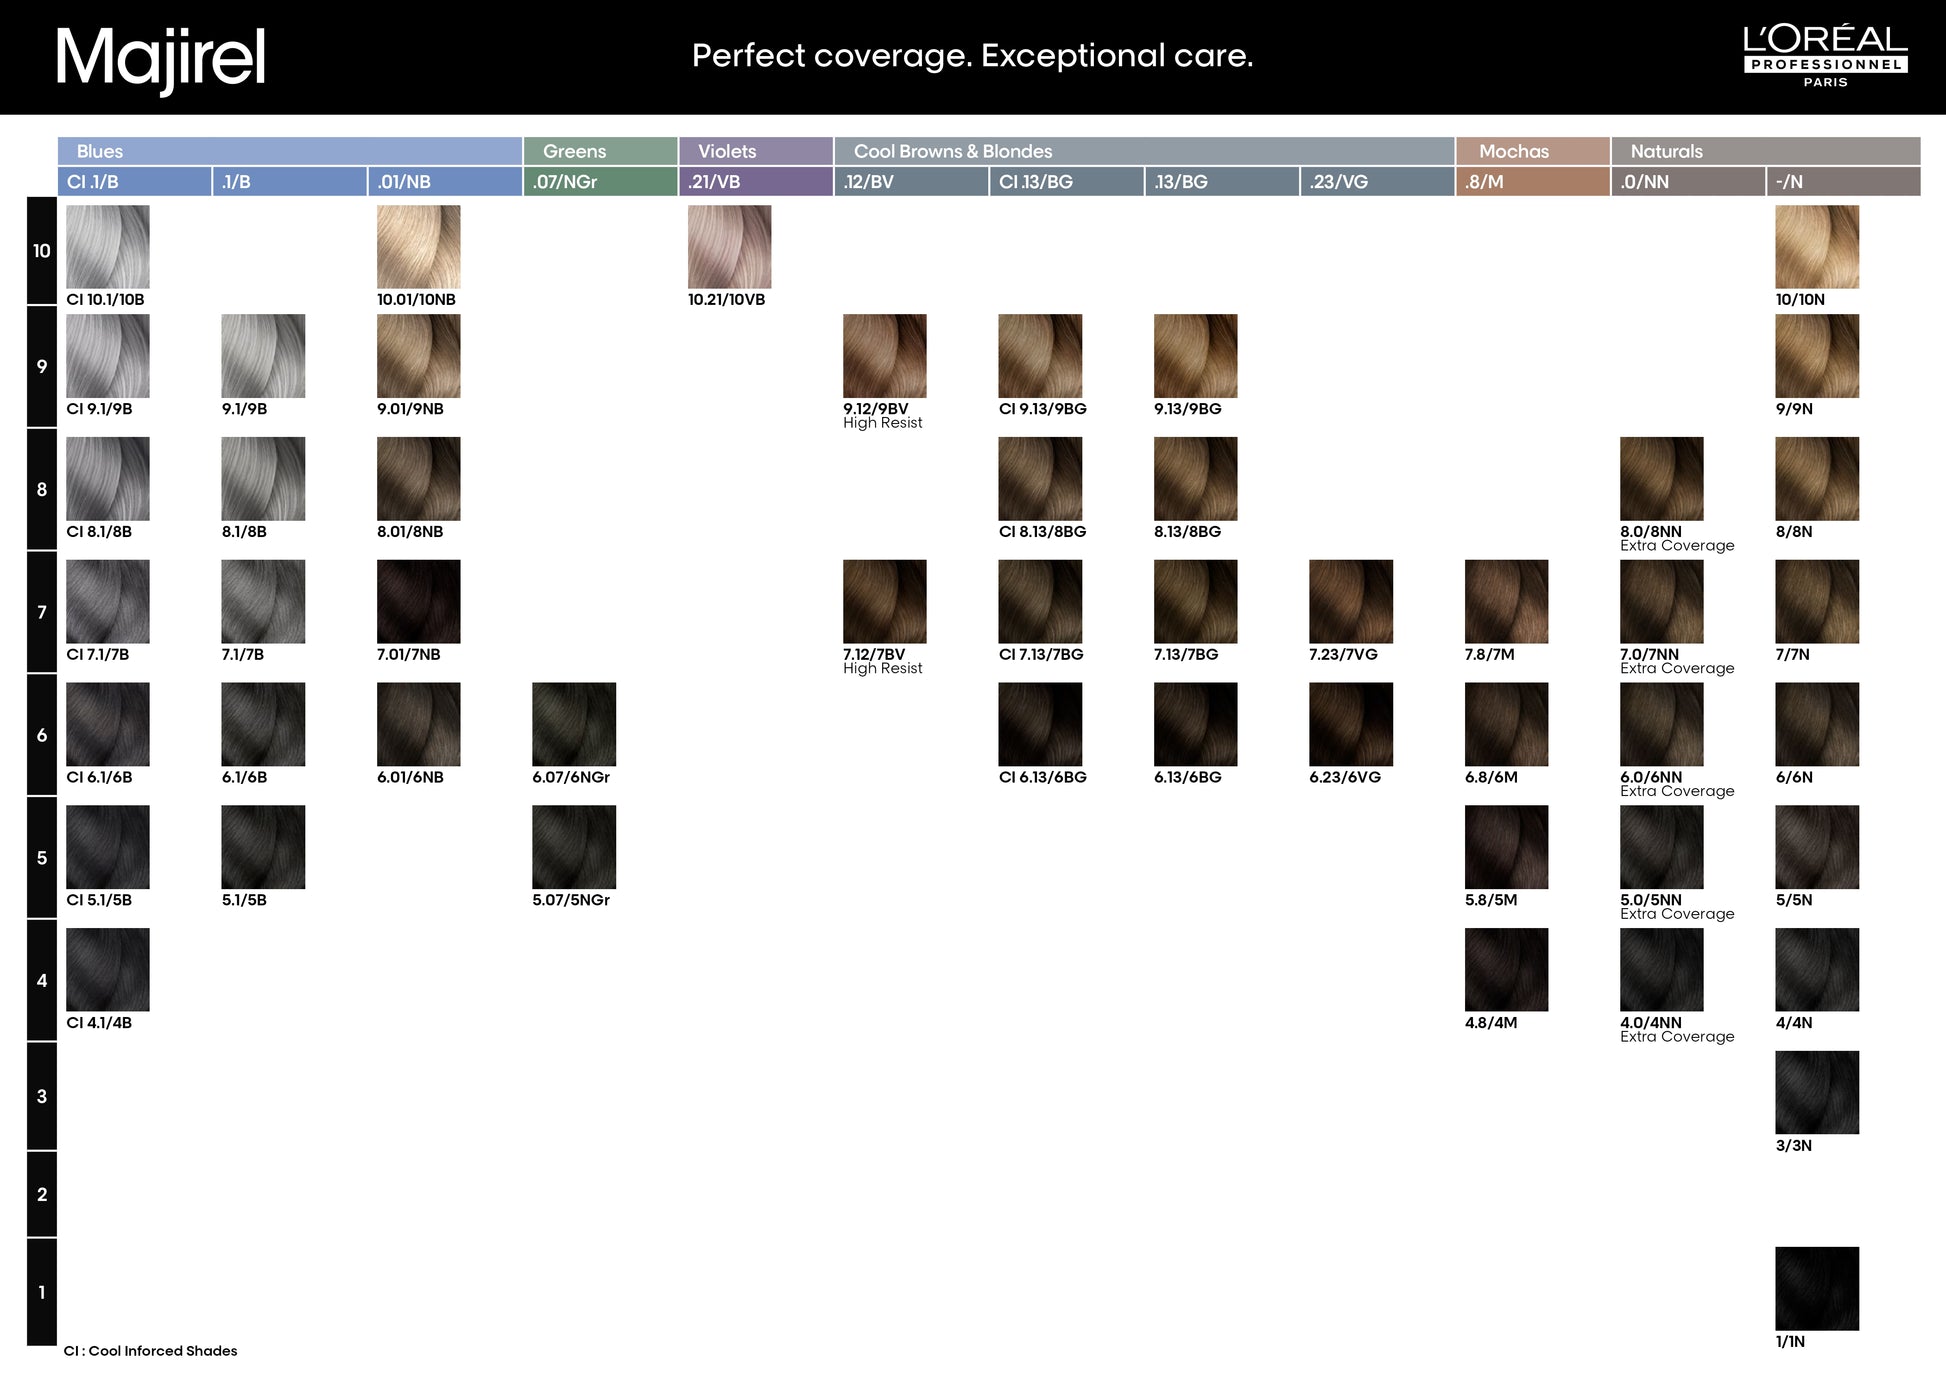Click the 10.01/10NB shade label text
This screenshot has width=1946, height=1390.
(x=416, y=300)
